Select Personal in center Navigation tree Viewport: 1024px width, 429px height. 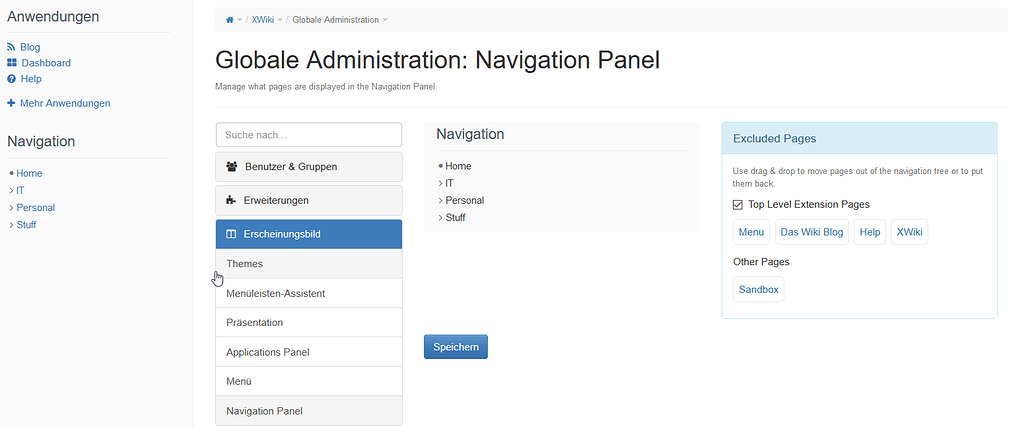[465, 200]
